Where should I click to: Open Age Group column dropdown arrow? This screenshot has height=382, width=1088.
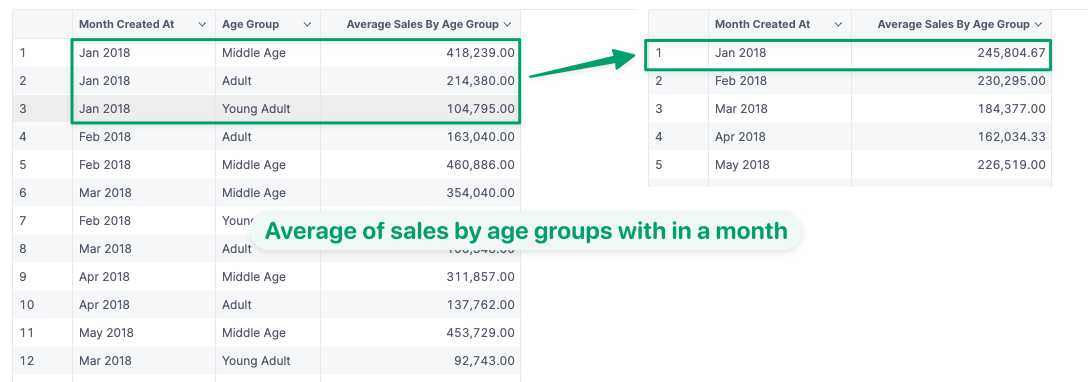click(307, 24)
